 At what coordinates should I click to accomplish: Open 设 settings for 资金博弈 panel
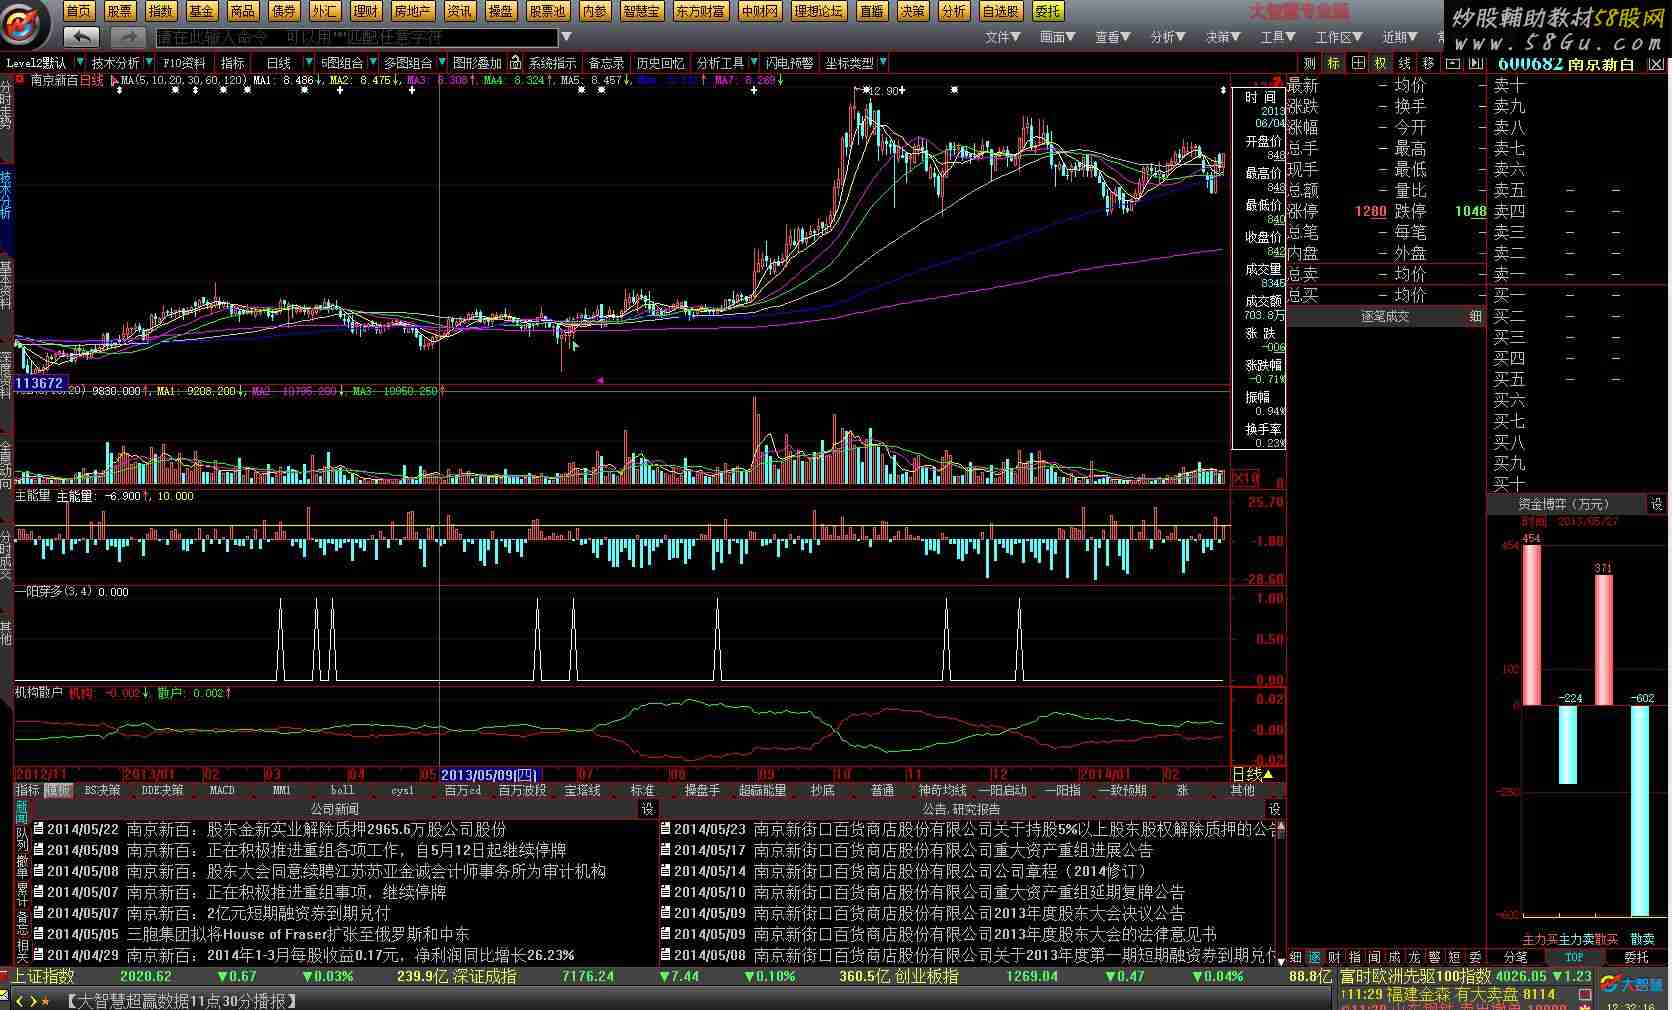click(x=1656, y=505)
